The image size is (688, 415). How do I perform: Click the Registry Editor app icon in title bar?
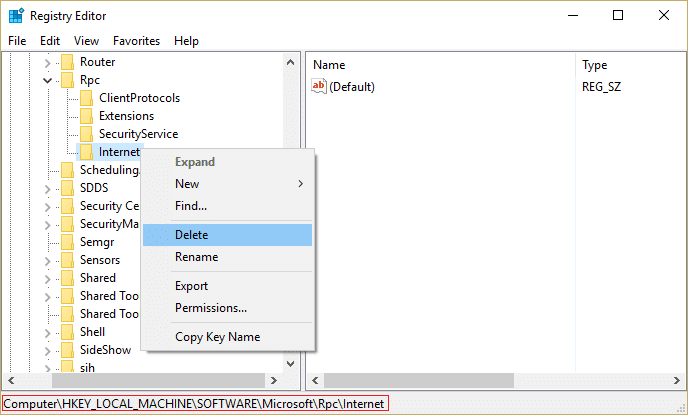pyautogui.click(x=16, y=15)
